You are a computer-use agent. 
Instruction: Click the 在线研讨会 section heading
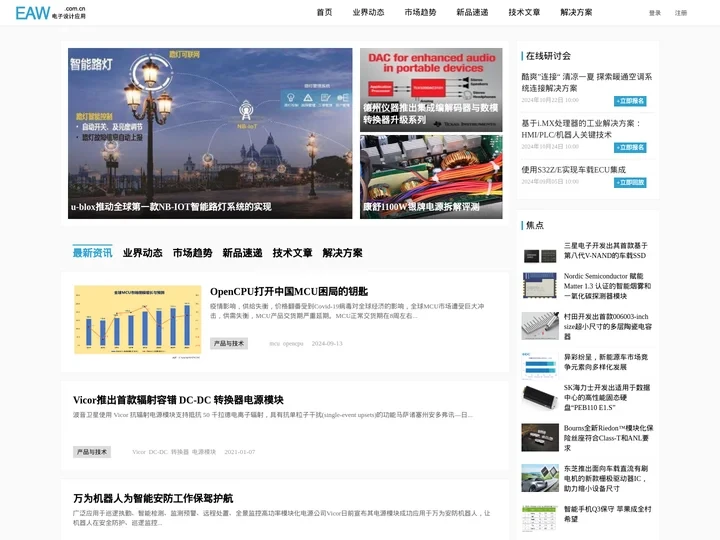coord(548,56)
